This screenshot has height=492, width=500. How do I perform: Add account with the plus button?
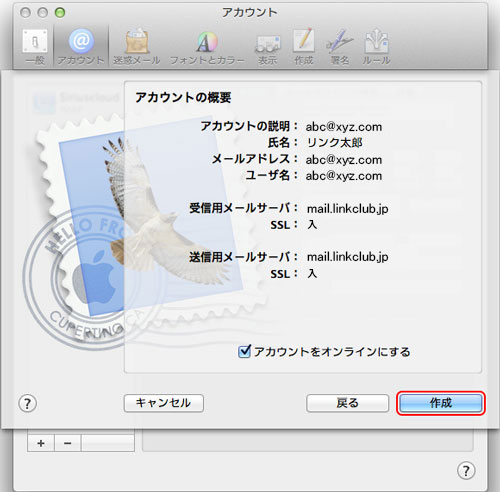click(41, 443)
